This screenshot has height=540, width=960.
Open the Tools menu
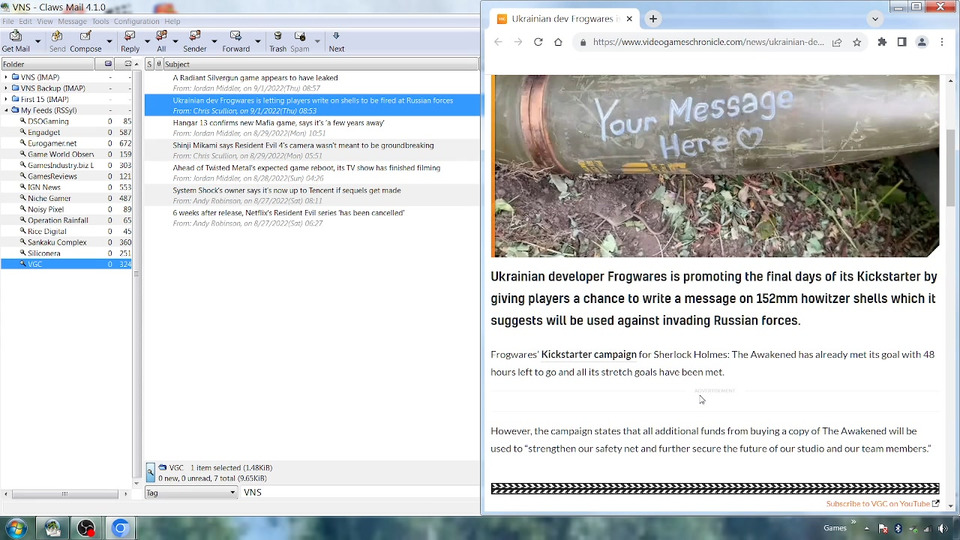tap(100, 21)
